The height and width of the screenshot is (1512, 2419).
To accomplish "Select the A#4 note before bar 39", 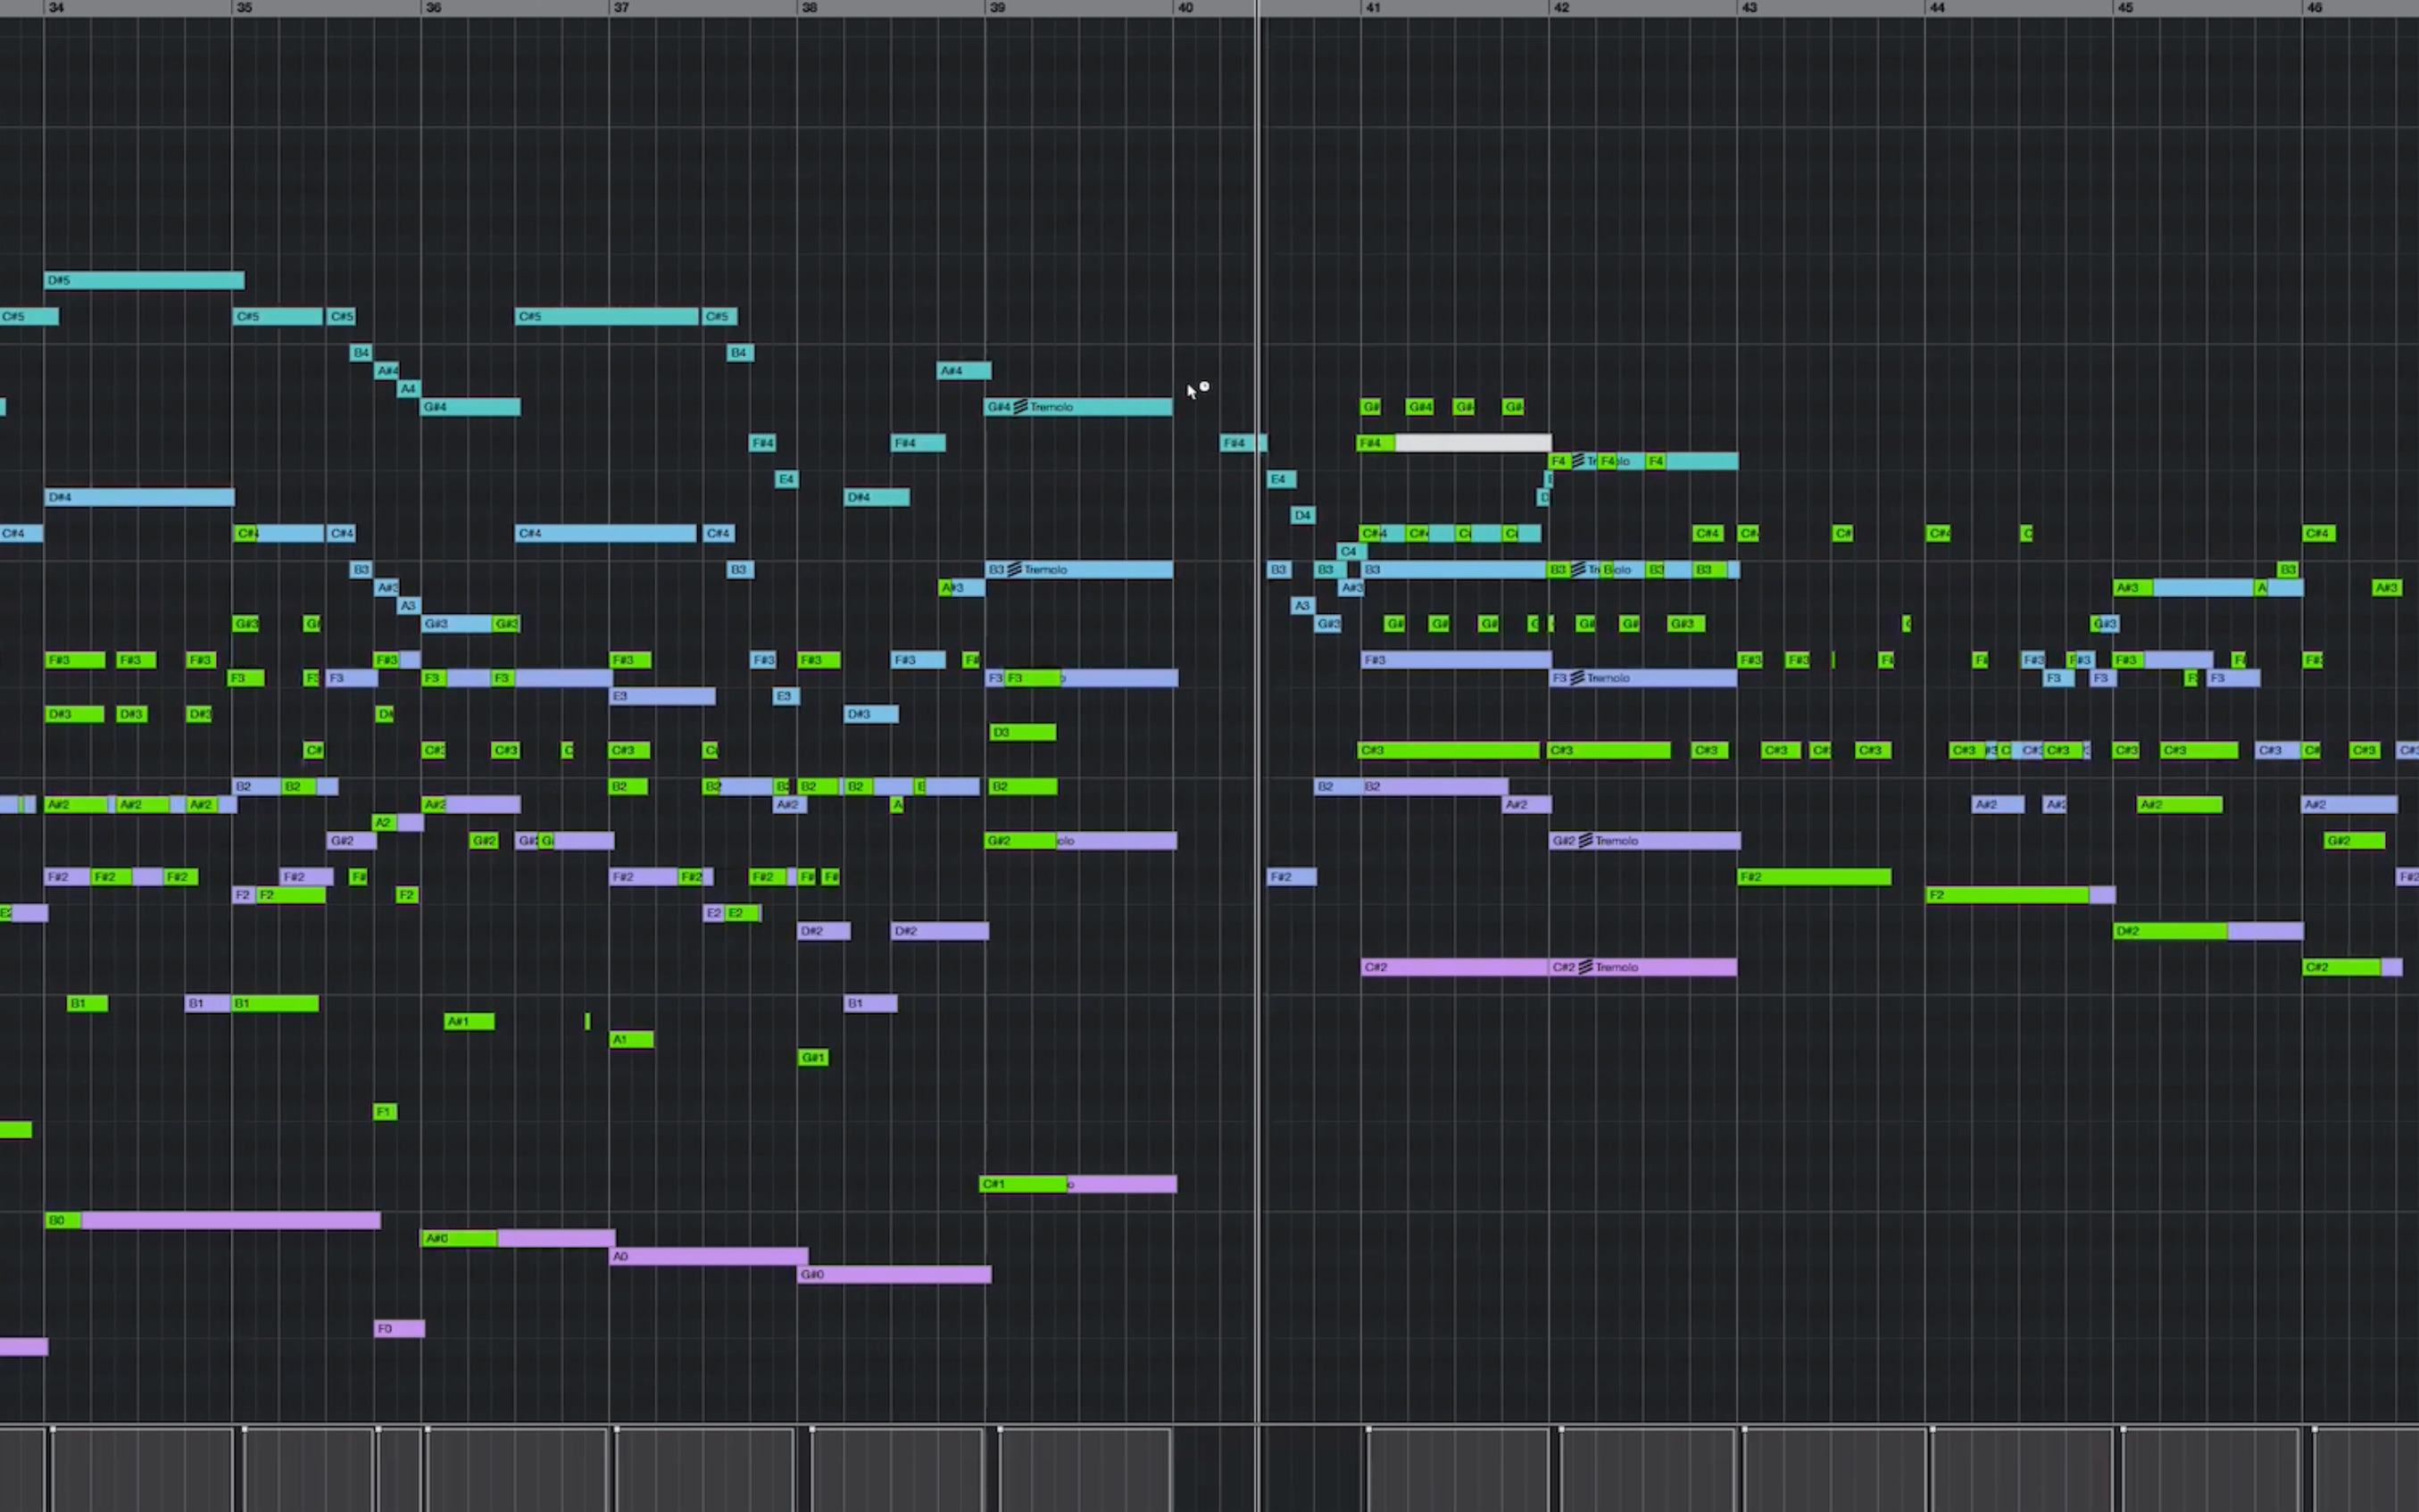I will tap(964, 371).
